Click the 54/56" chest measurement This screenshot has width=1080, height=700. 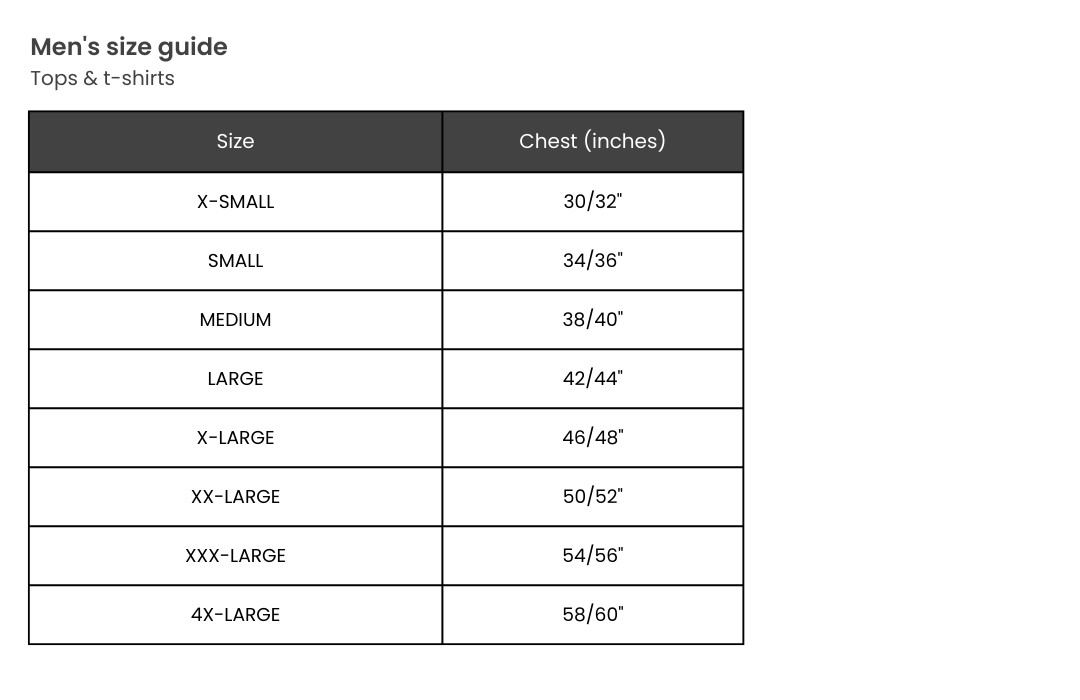click(592, 556)
